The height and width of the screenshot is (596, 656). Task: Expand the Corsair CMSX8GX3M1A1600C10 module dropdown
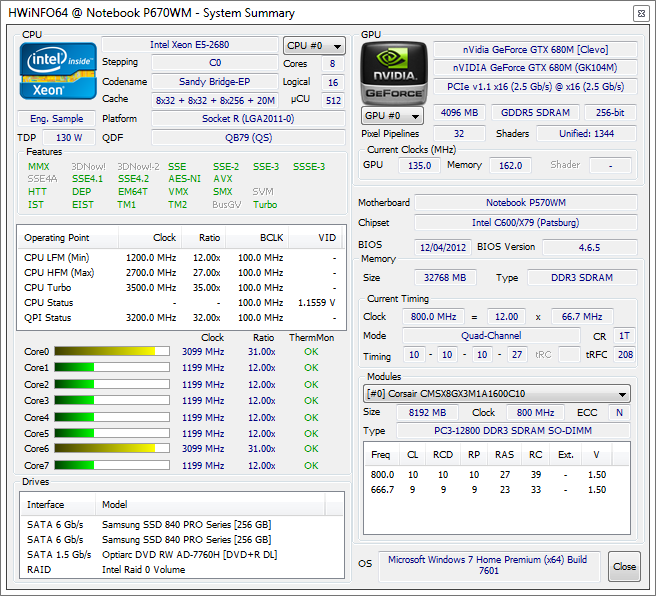[497, 394]
